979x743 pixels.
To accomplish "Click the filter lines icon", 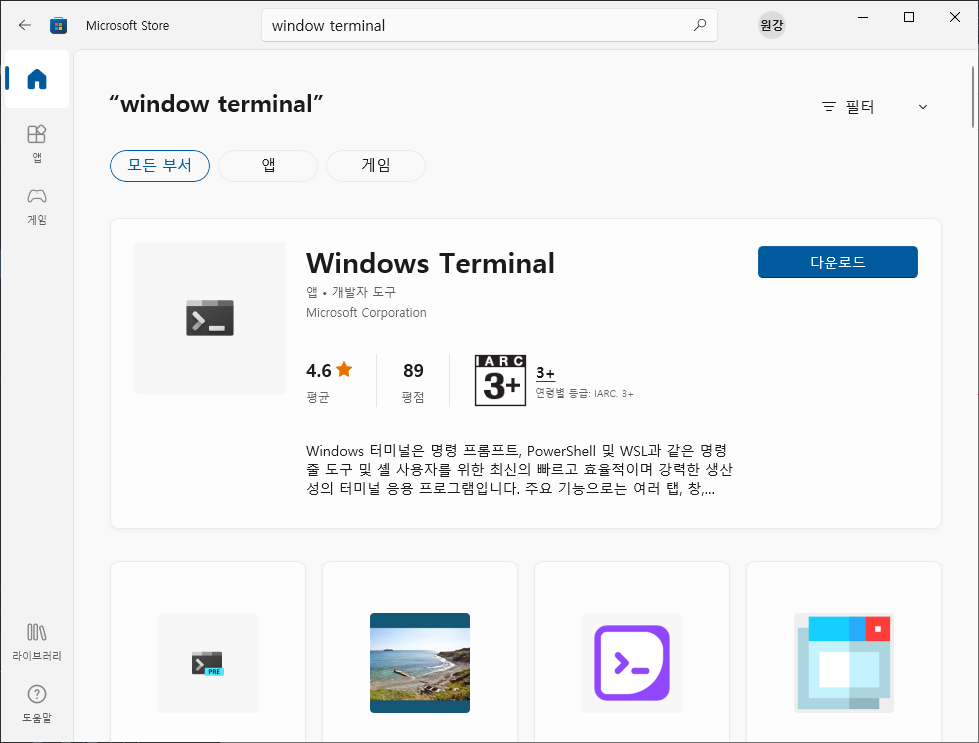I will tap(829, 107).
